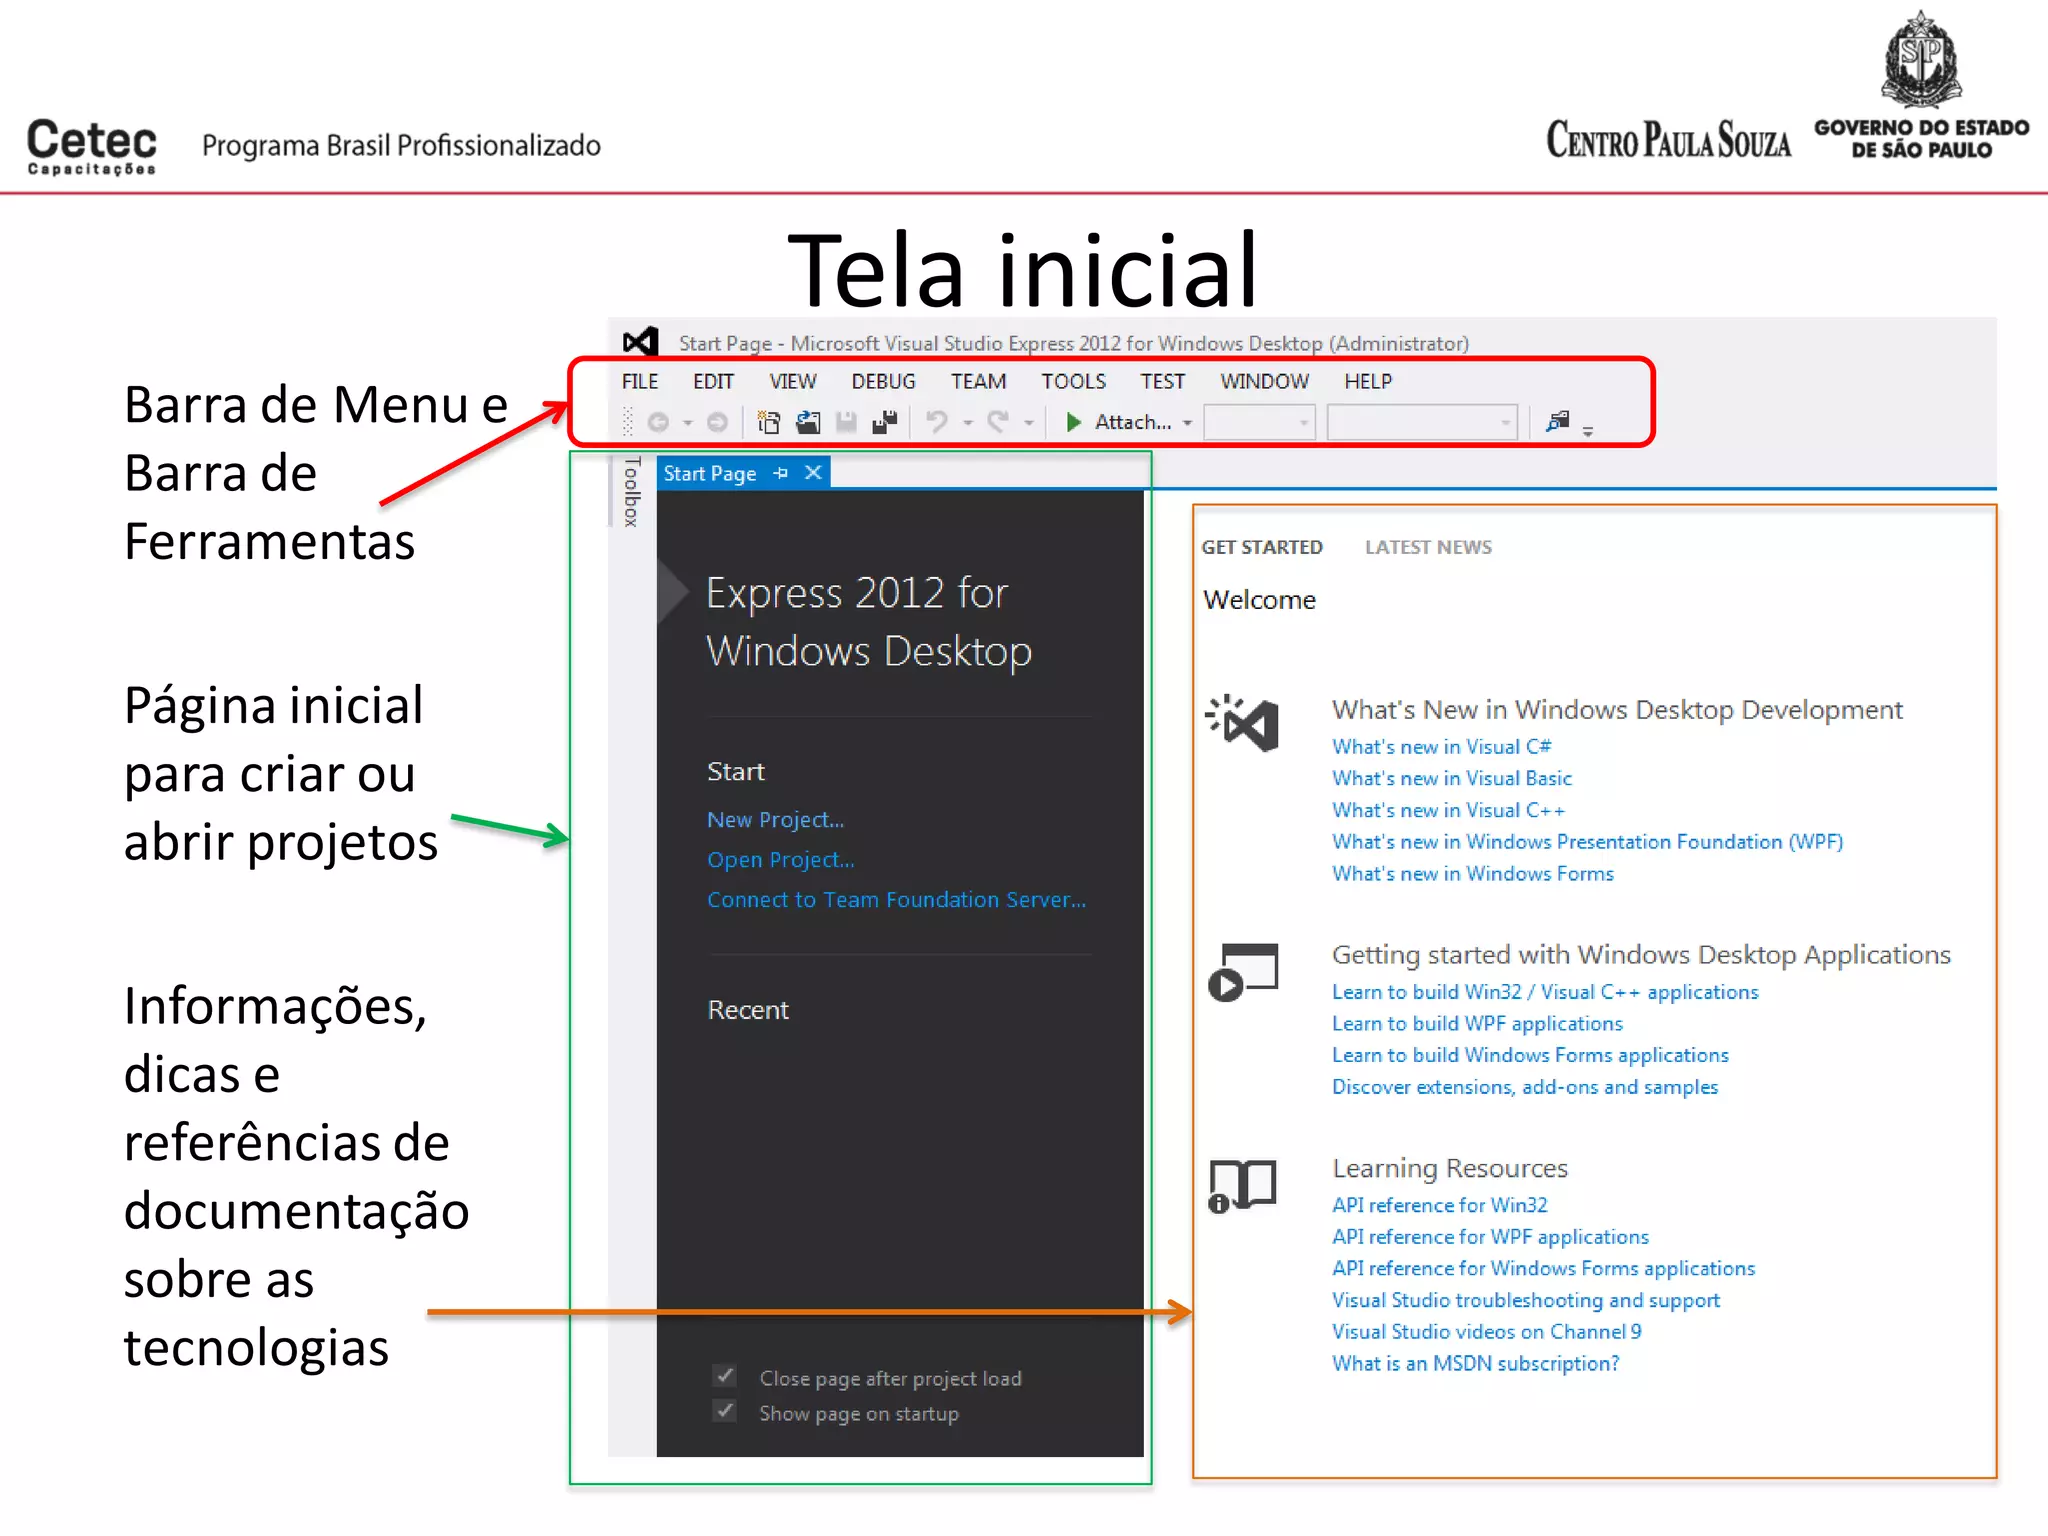Open What's new in Windows Forms link
This screenshot has height=1536, width=2048.
tap(1472, 874)
